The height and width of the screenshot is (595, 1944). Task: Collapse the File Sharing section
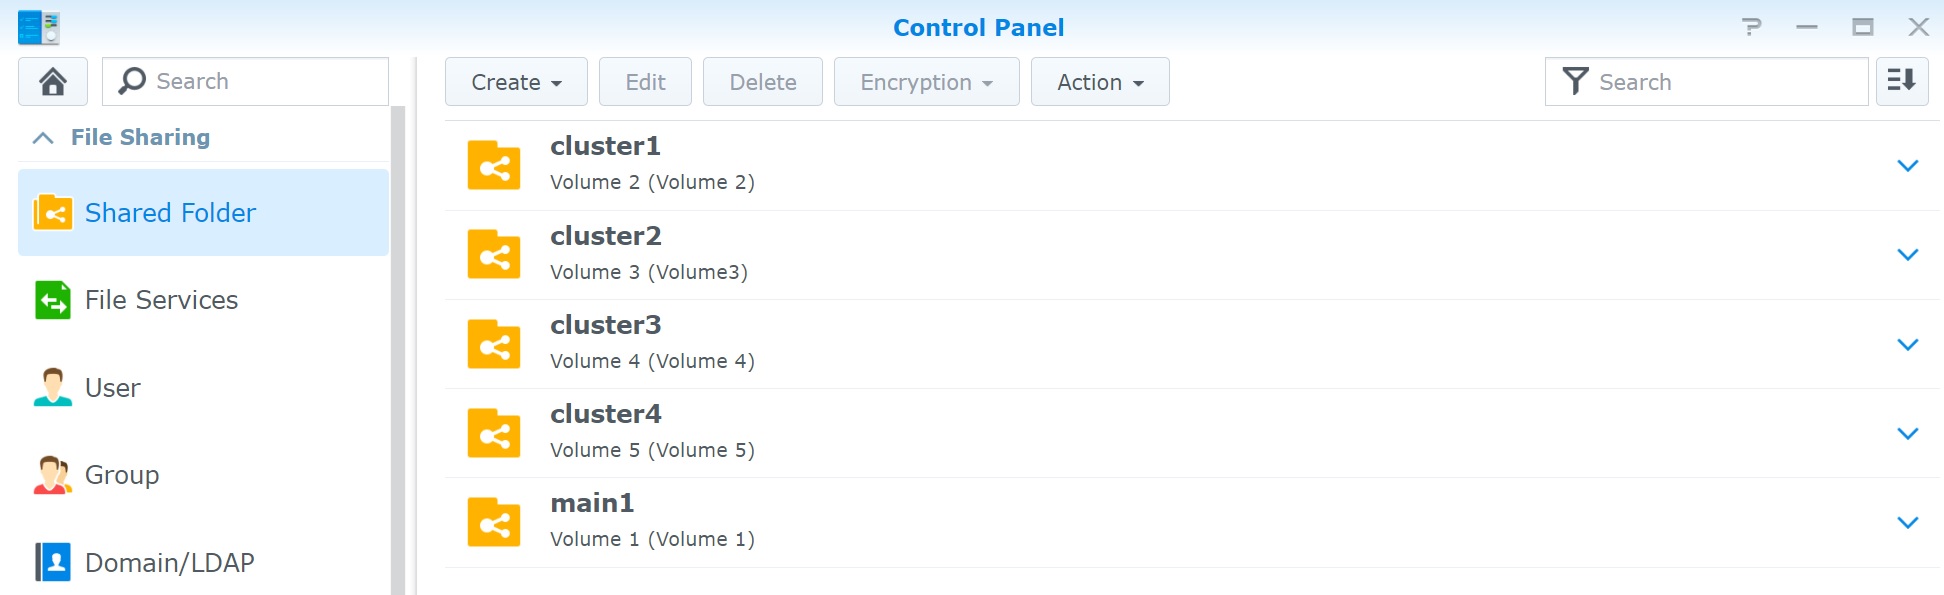pyautogui.click(x=43, y=138)
